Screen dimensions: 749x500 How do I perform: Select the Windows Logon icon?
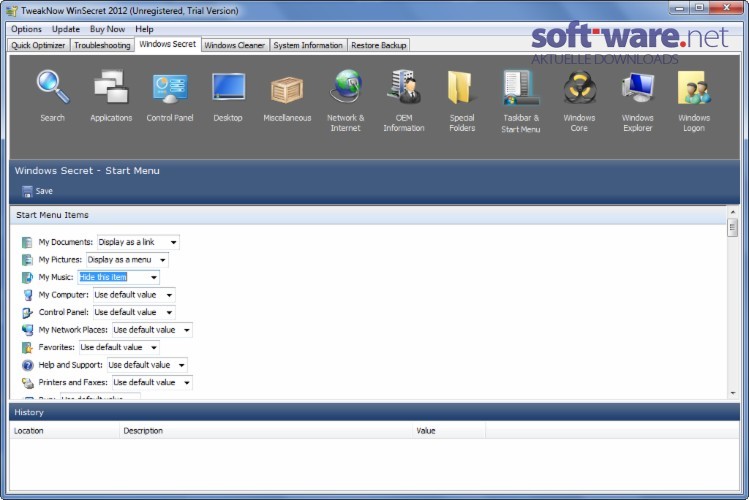coord(694,87)
